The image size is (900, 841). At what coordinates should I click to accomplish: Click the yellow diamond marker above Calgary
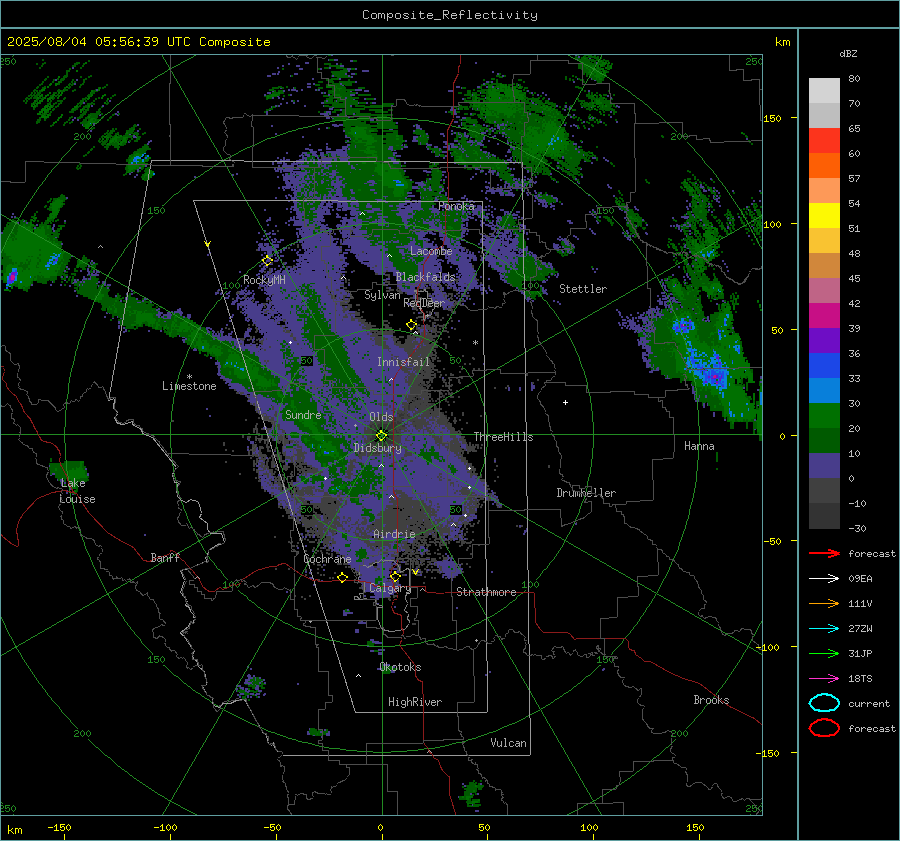[395, 576]
